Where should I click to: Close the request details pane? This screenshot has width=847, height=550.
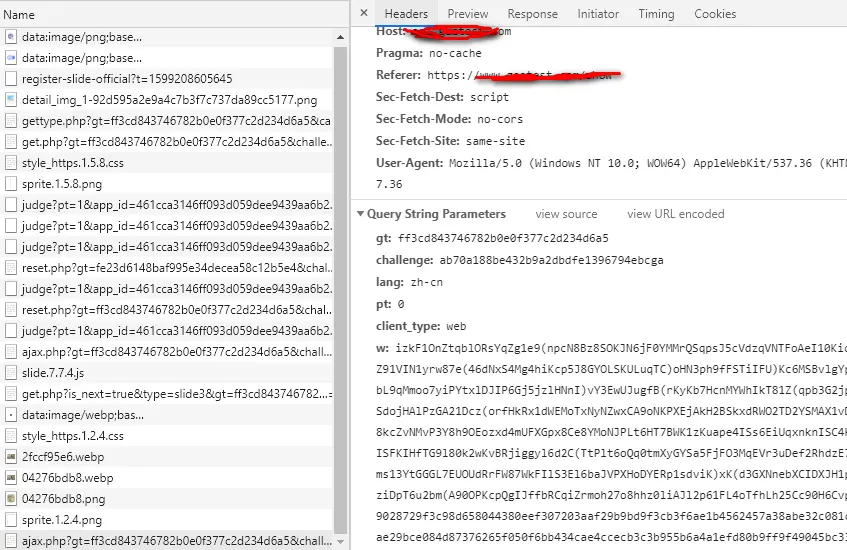point(364,13)
